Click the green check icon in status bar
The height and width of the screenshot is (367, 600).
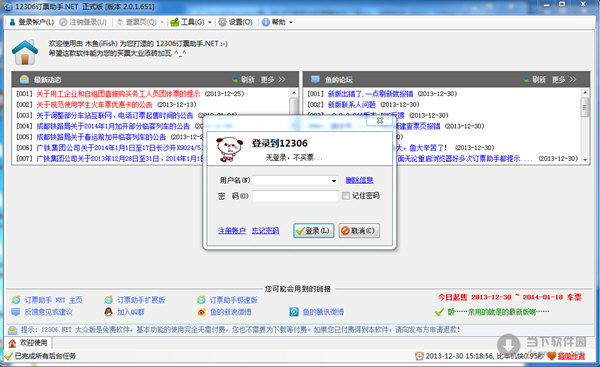[9, 356]
